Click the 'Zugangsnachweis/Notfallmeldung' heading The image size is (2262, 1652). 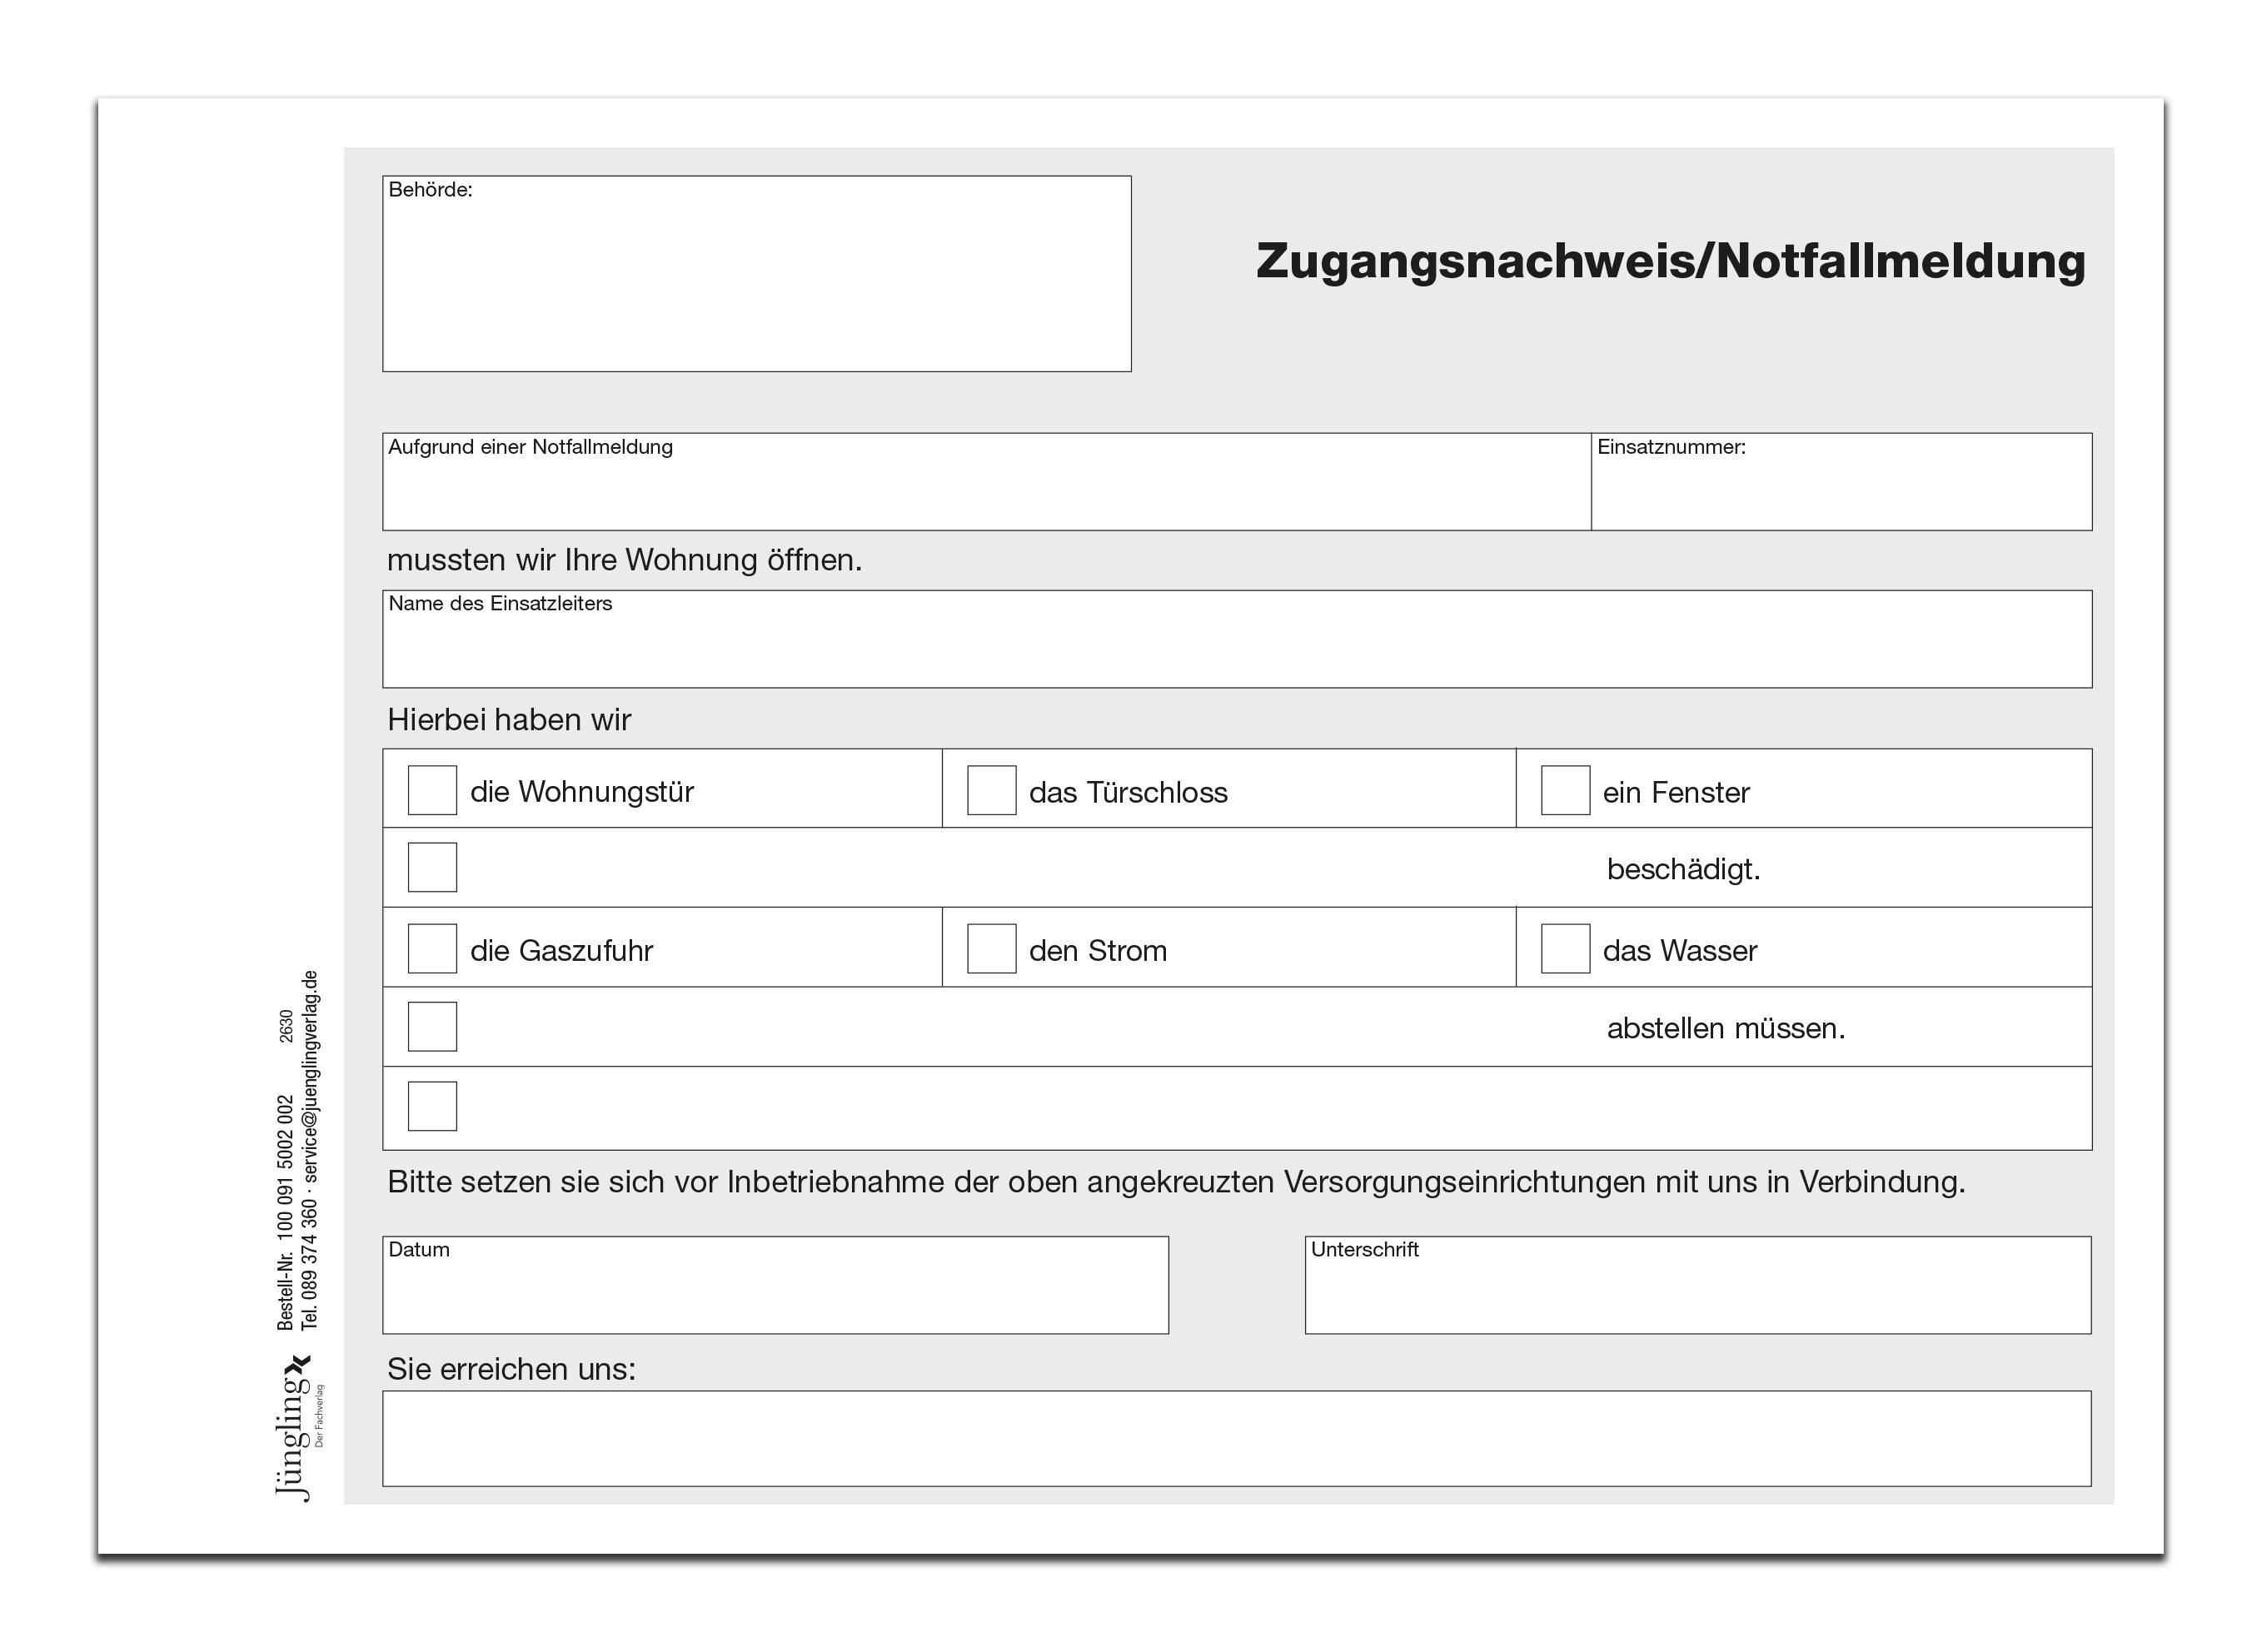click(1671, 261)
